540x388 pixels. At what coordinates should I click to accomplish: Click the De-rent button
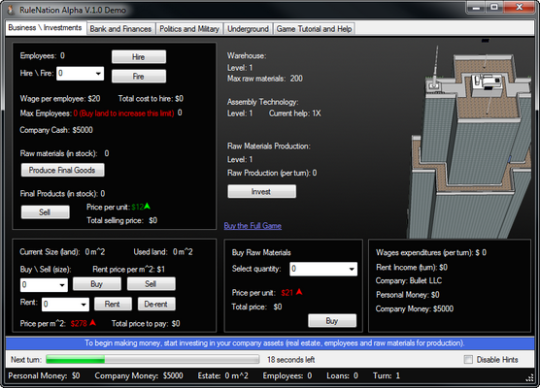157,304
